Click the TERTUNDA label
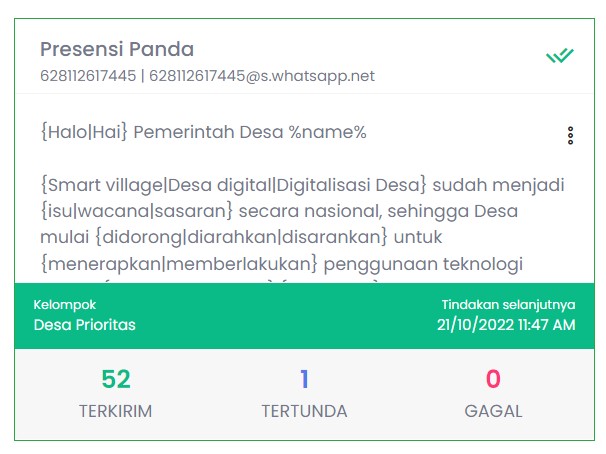The image size is (606, 454). [305, 411]
